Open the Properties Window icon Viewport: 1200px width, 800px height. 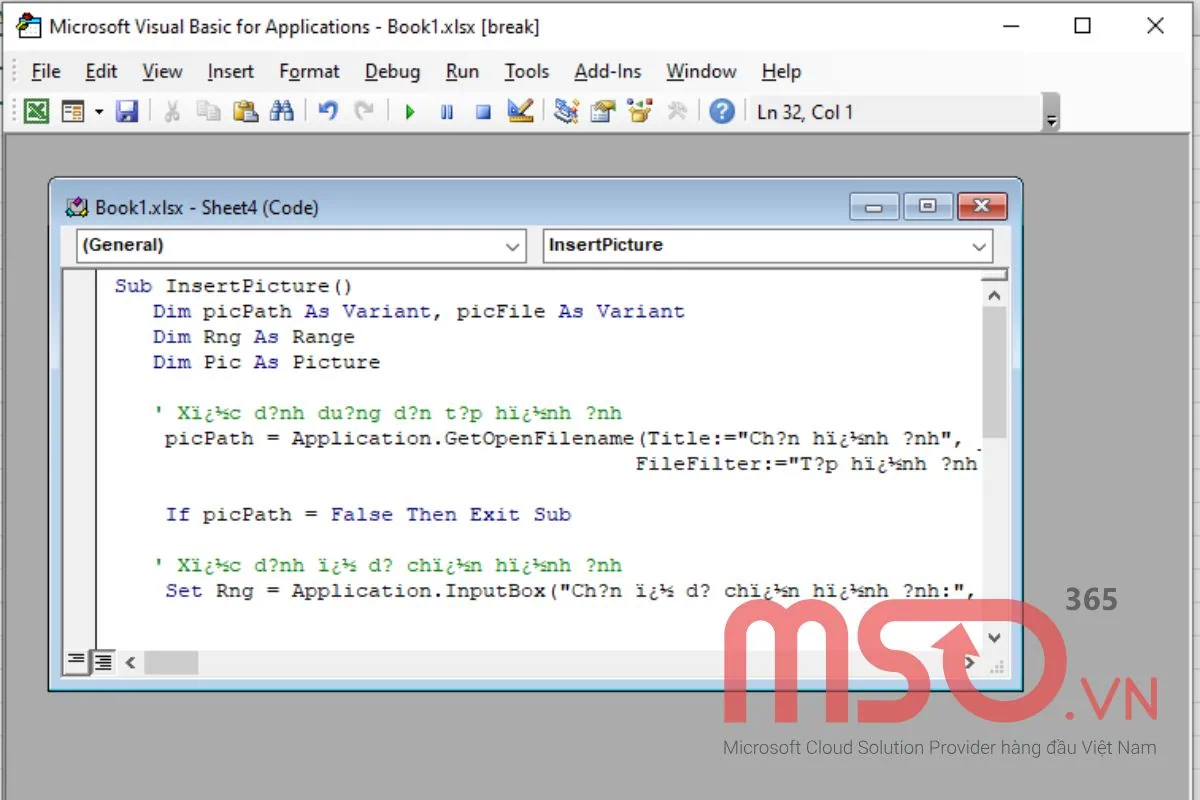tap(602, 111)
